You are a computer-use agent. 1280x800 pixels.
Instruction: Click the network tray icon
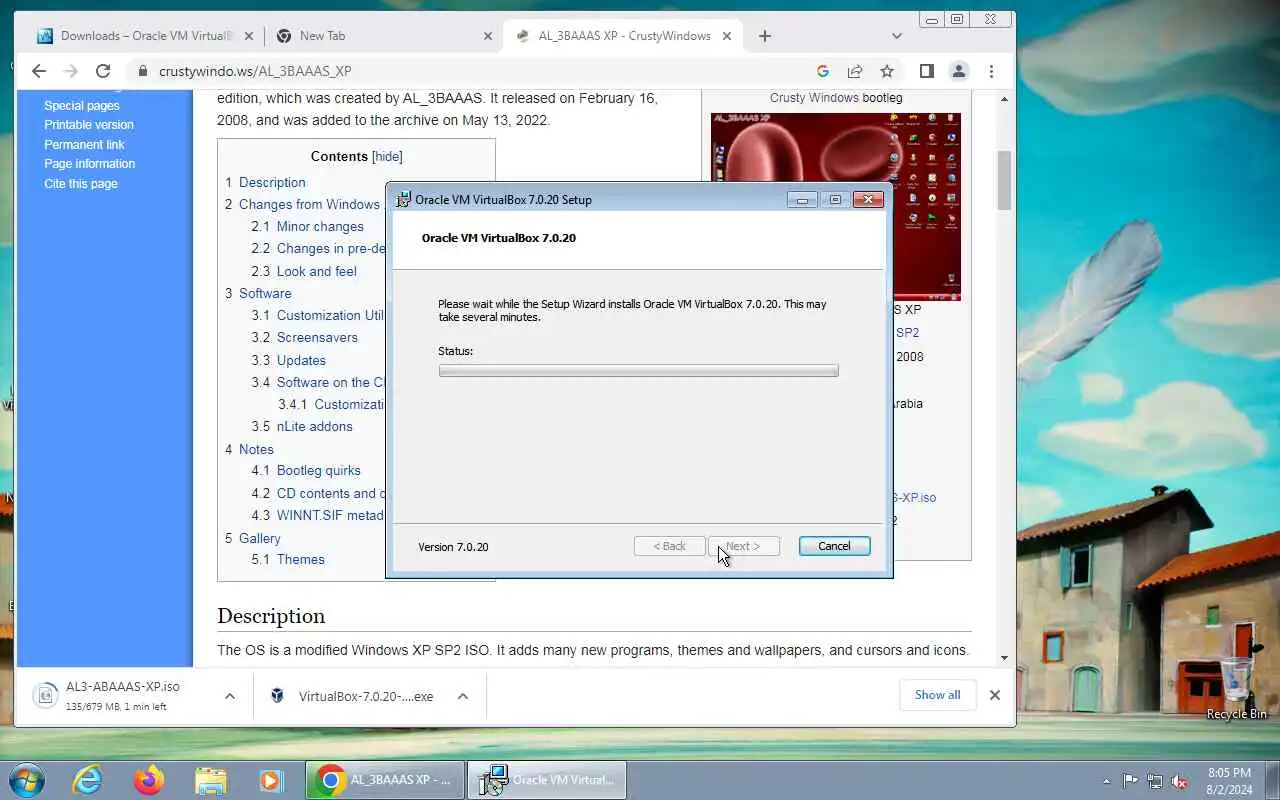click(1155, 781)
